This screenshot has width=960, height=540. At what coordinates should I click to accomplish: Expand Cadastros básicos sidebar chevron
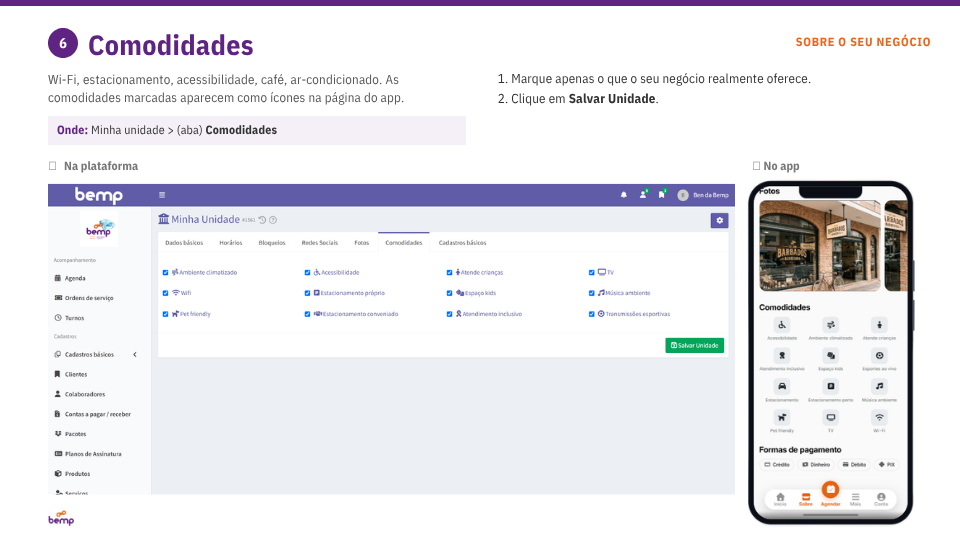(135, 354)
